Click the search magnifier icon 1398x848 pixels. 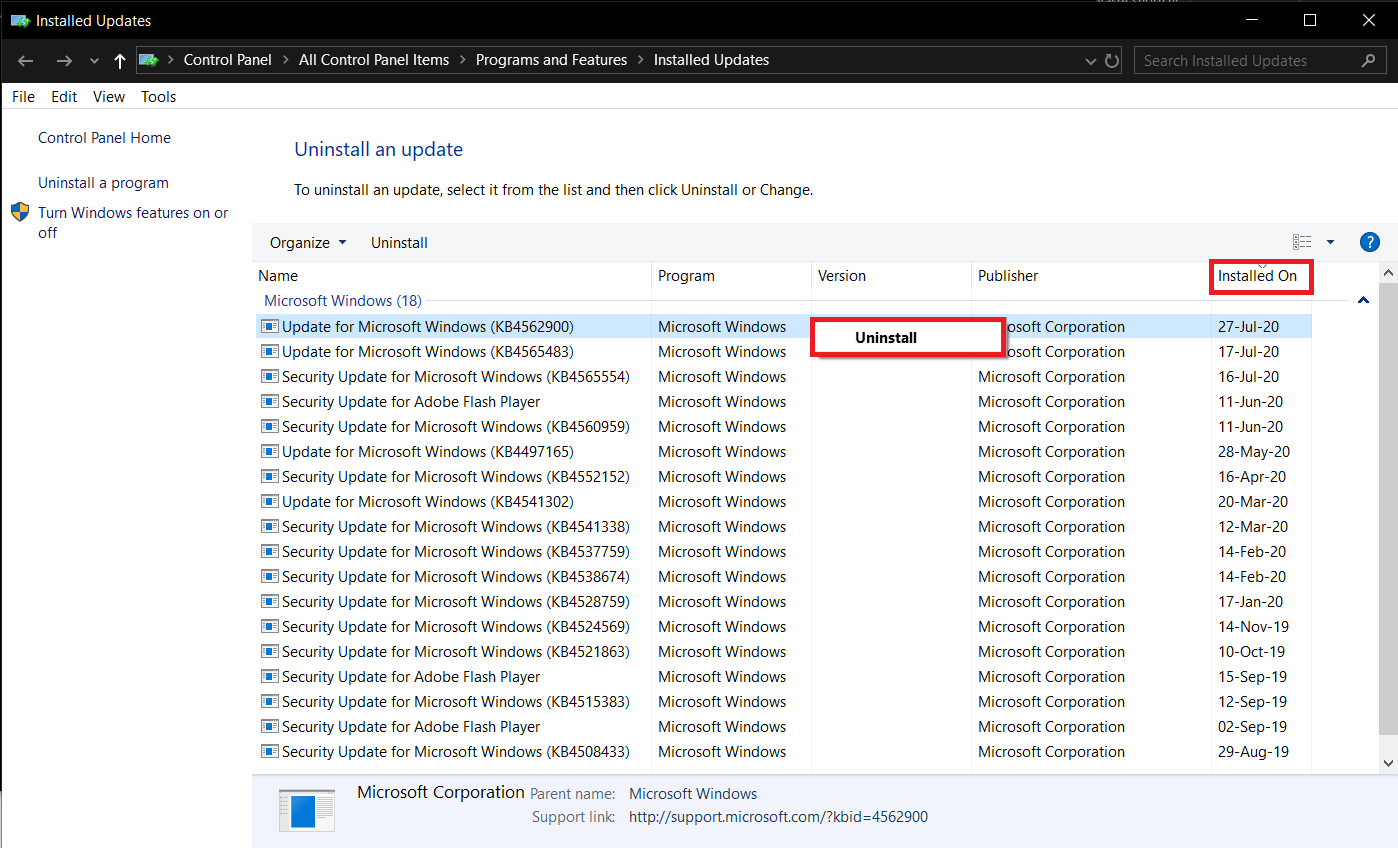point(1368,61)
